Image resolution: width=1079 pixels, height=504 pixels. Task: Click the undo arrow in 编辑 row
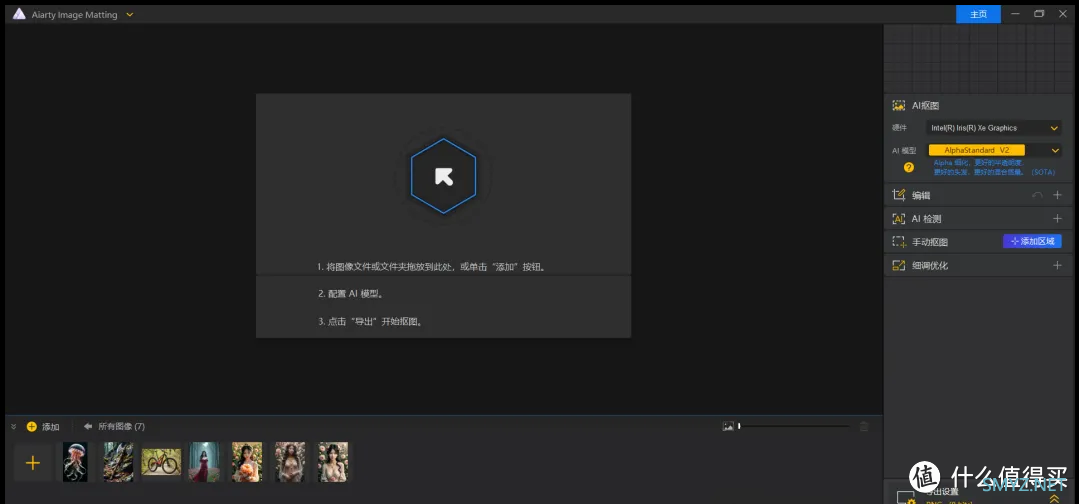pos(1037,196)
